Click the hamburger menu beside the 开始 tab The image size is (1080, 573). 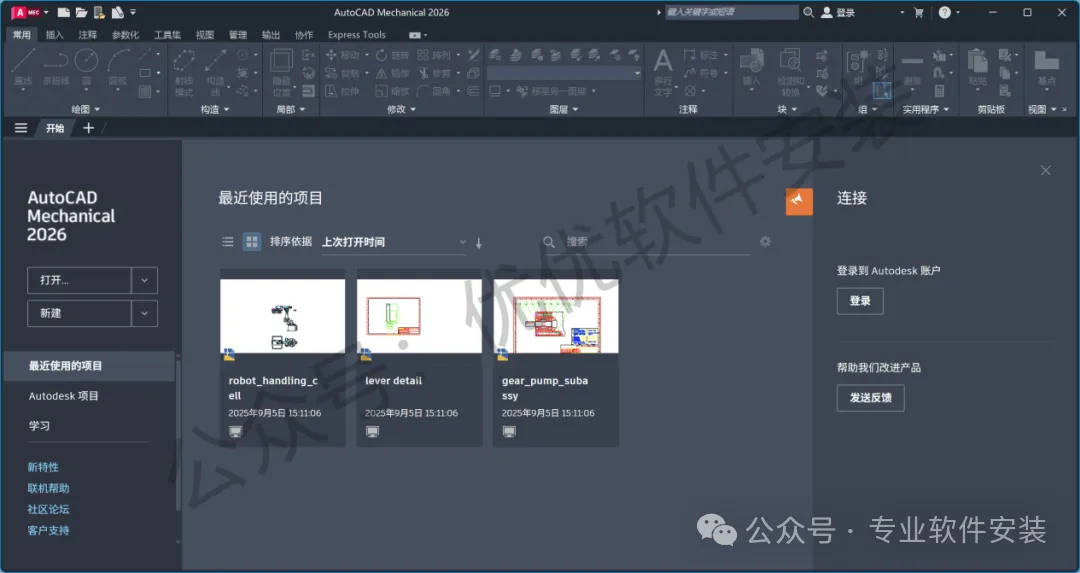[x=21, y=128]
